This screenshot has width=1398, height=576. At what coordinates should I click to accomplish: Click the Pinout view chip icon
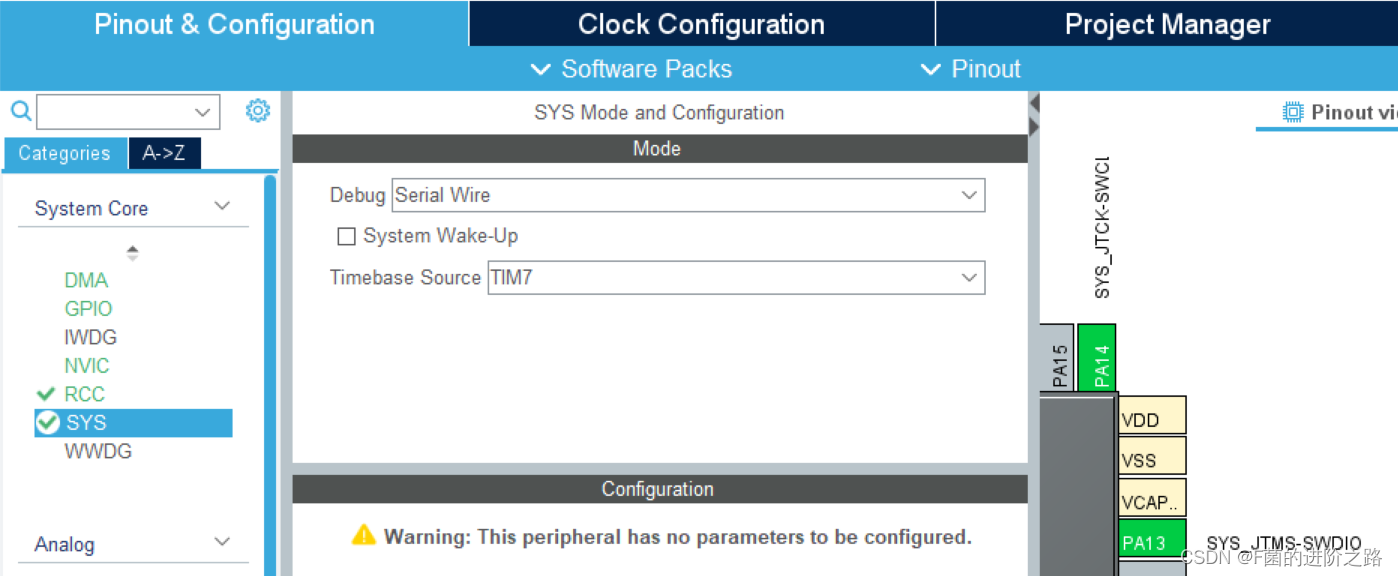1294,111
